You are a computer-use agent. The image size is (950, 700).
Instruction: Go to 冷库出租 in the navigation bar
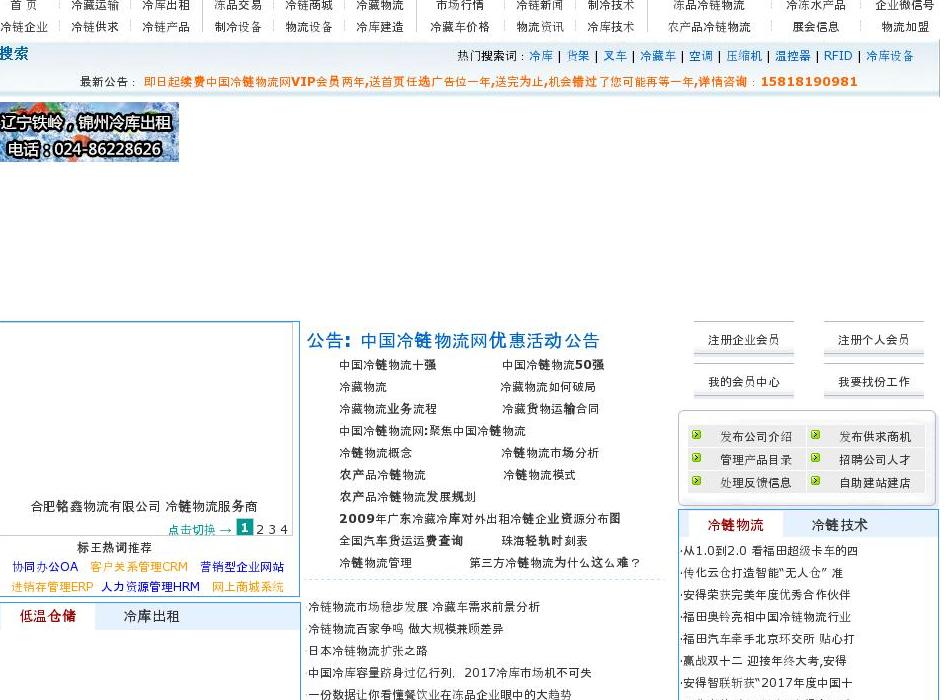point(166,5)
